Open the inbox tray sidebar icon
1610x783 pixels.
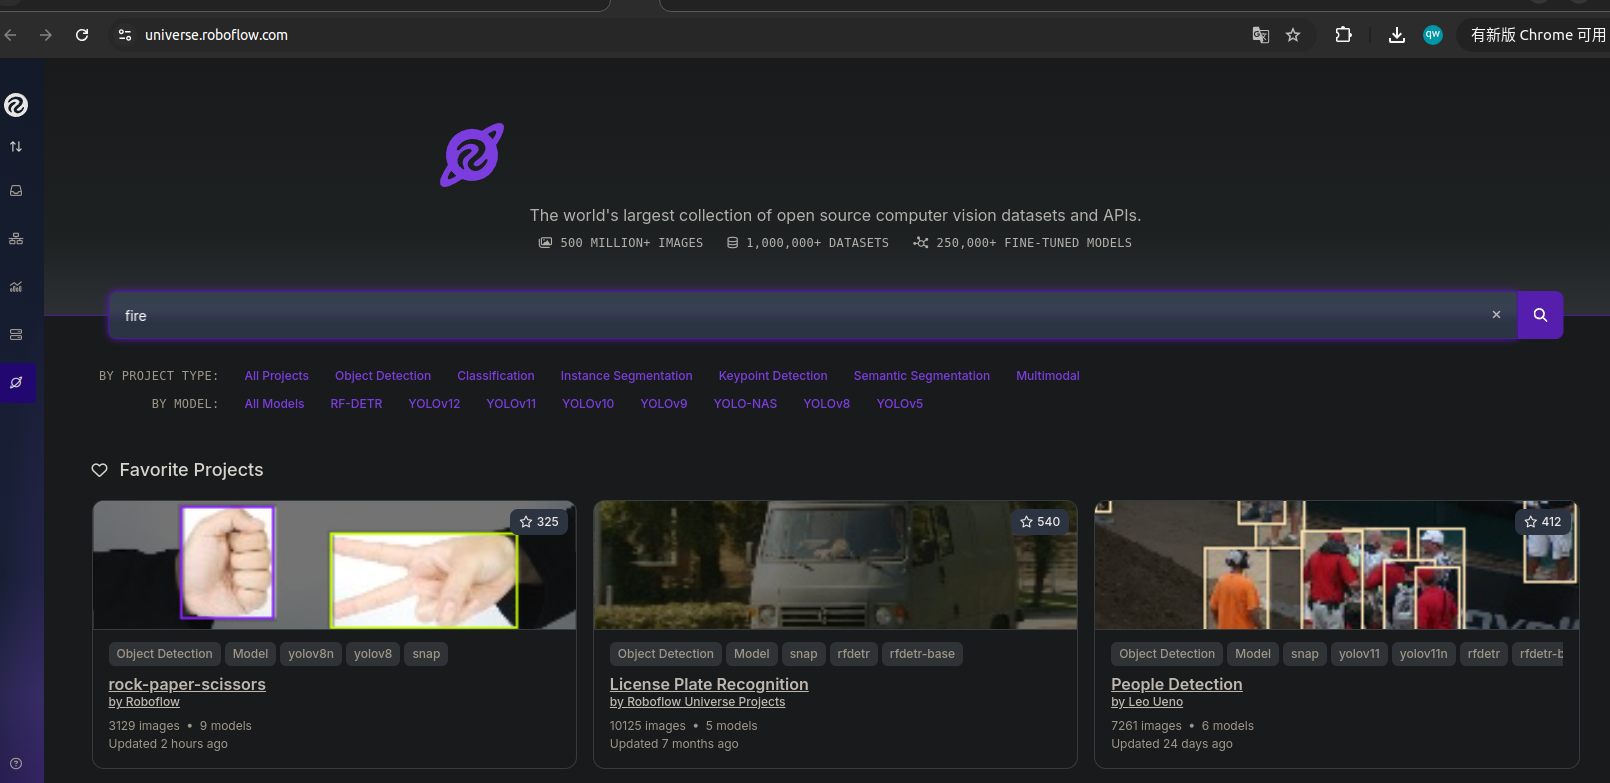pos(16,190)
